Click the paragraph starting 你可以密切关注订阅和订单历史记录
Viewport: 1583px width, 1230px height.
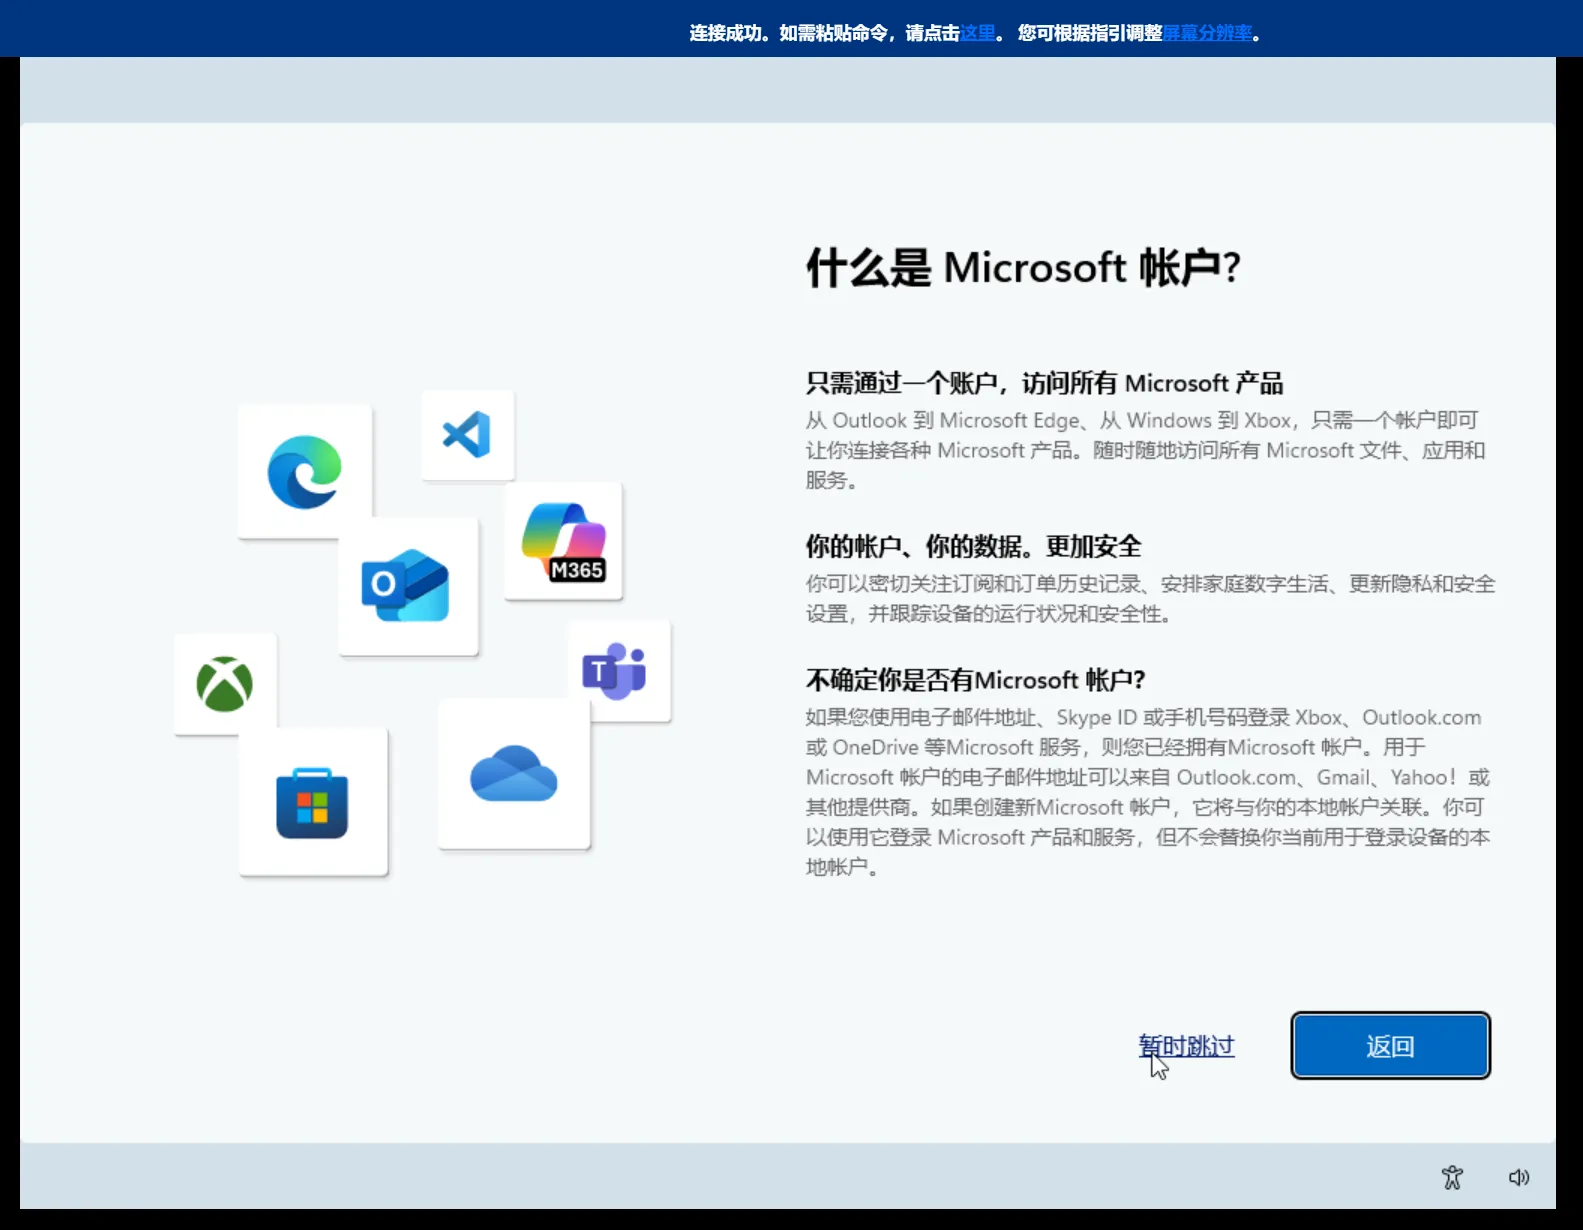(1150, 598)
